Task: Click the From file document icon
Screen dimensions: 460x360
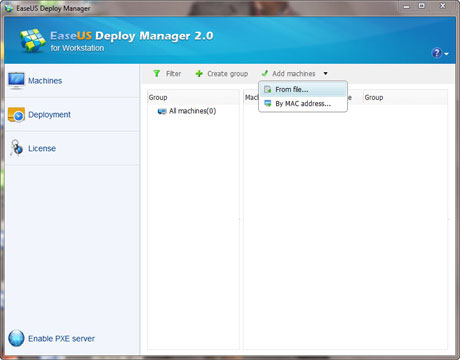Action: [x=268, y=89]
